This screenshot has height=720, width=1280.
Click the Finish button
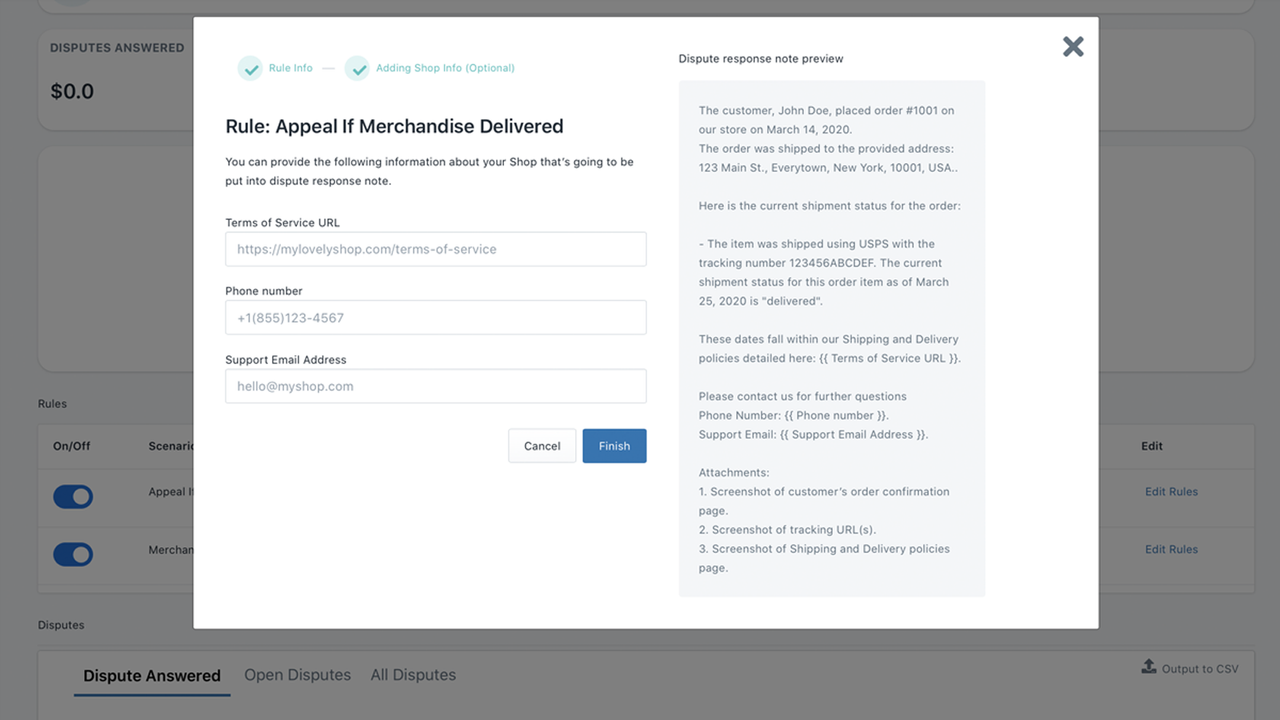(x=614, y=445)
